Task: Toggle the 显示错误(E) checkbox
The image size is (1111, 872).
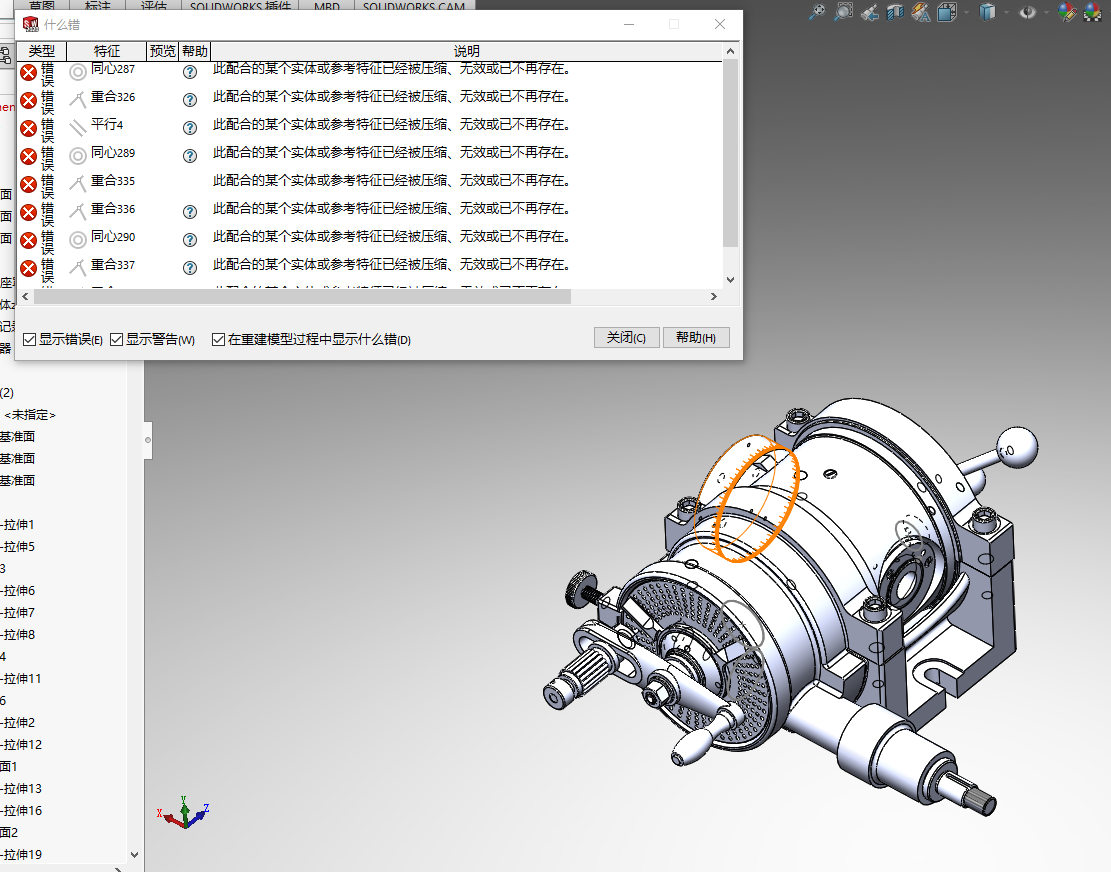Action: click(30, 340)
